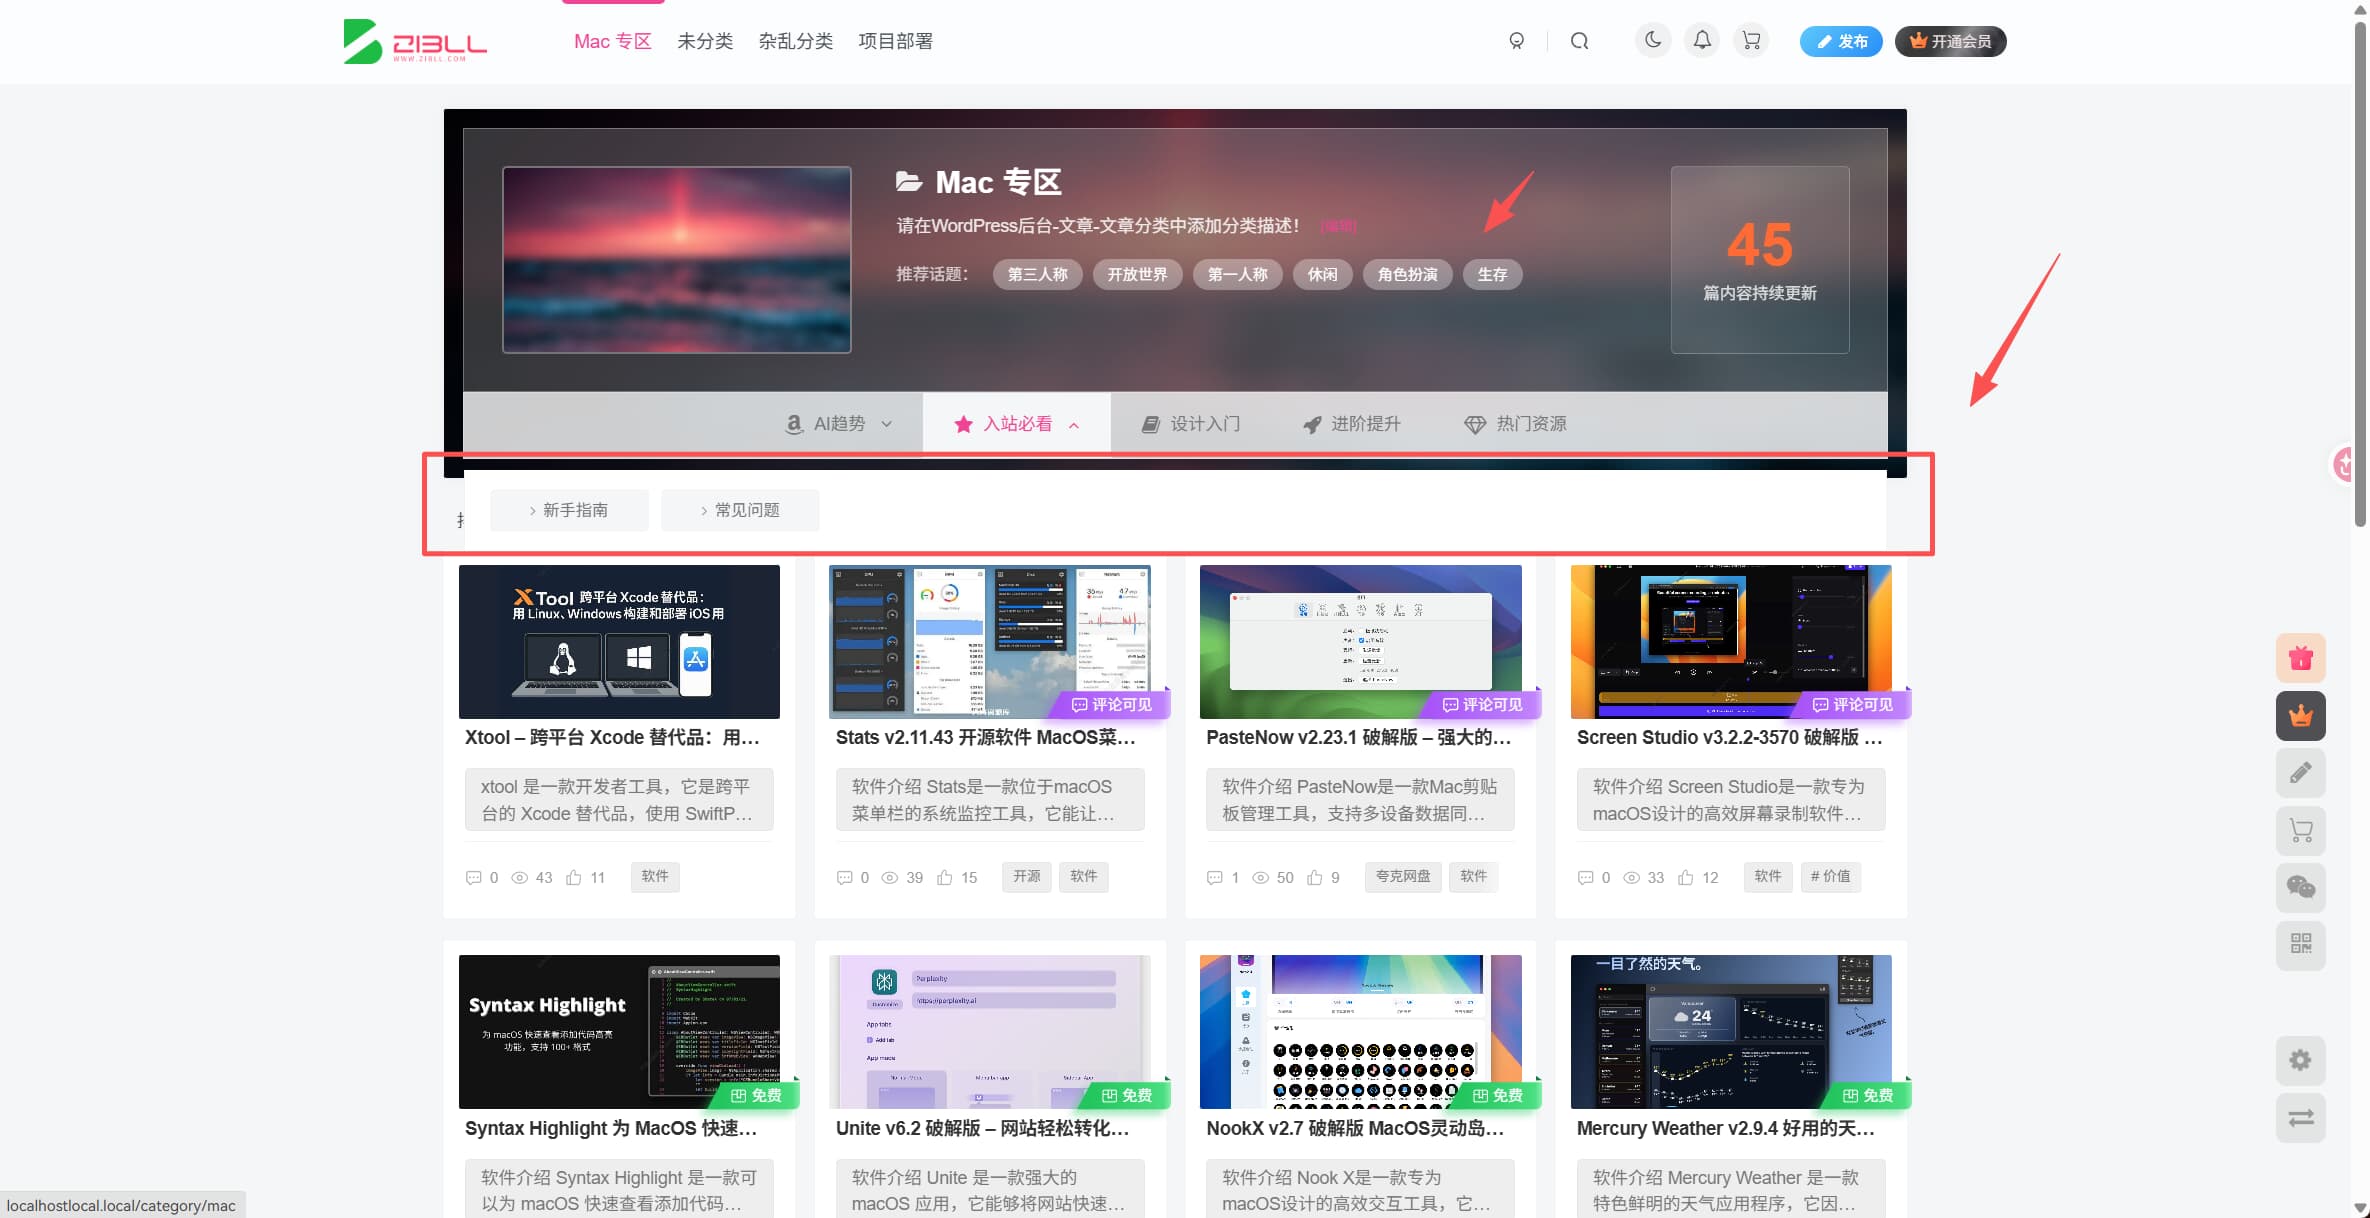Open the Xtool article title link
Viewport: 2370px width, 1218px height.
point(613,738)
